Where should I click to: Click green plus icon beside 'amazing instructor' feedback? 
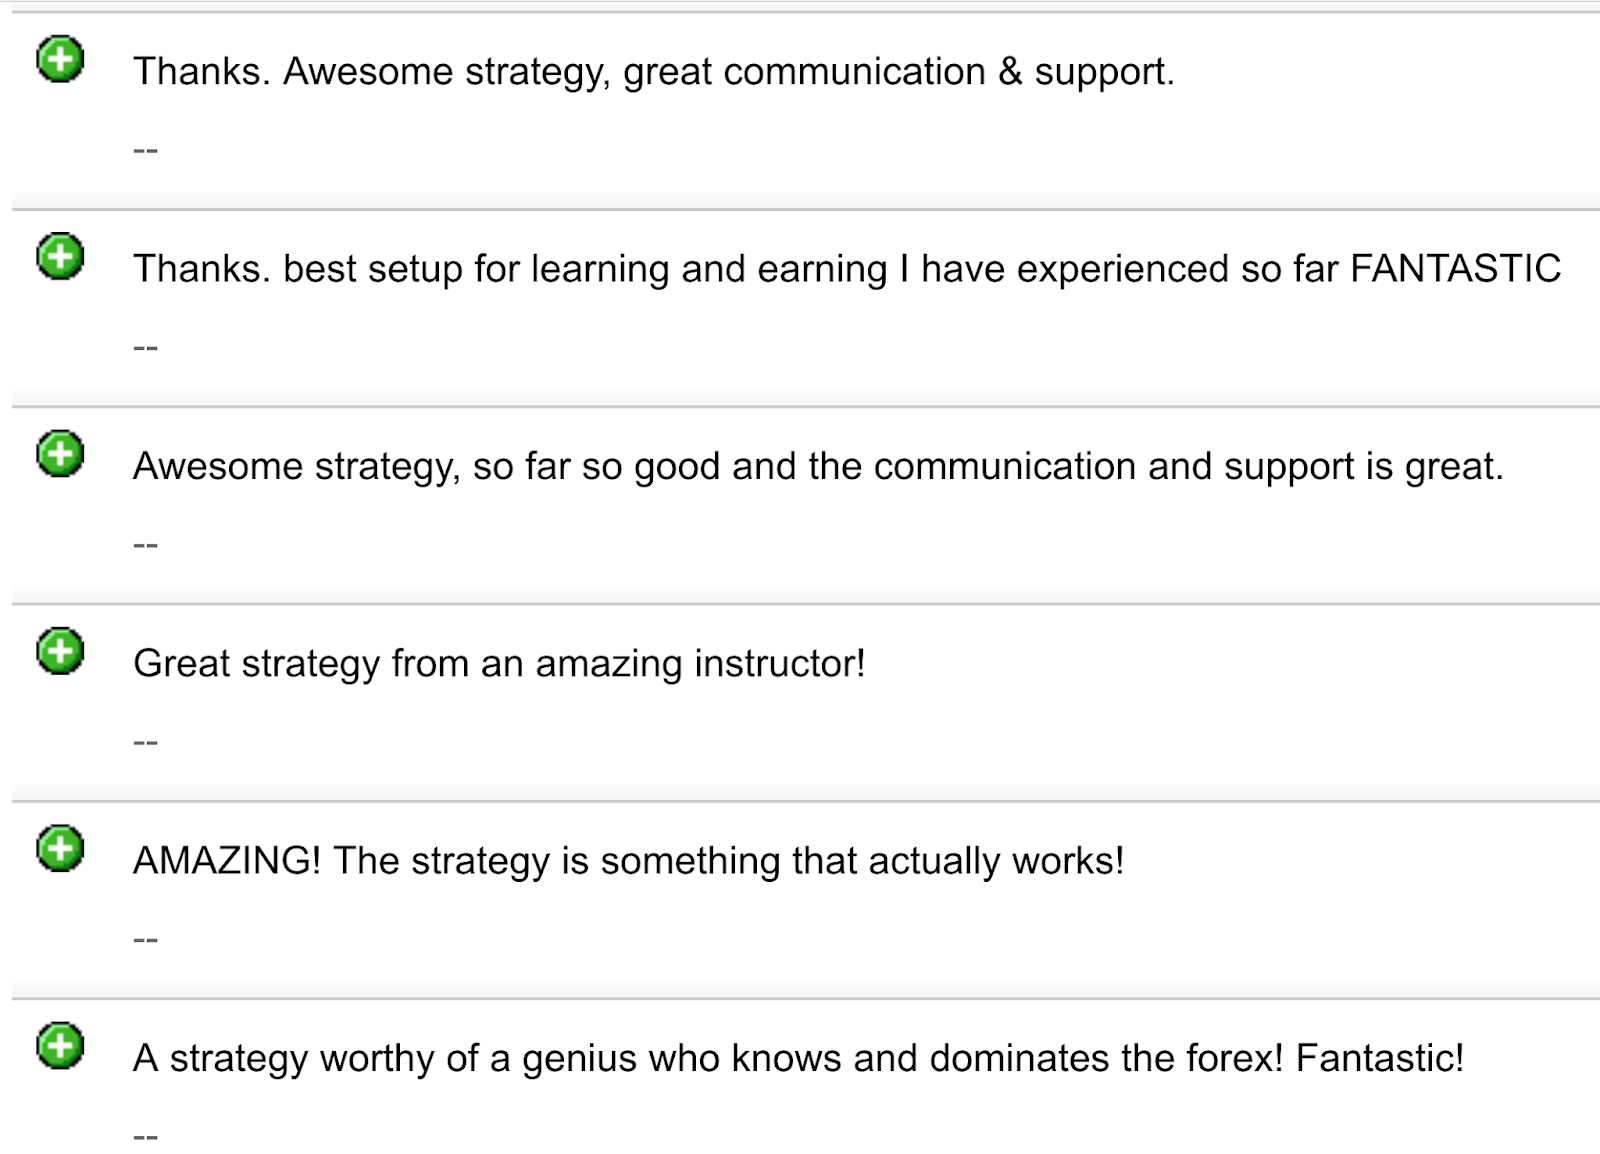60,651
